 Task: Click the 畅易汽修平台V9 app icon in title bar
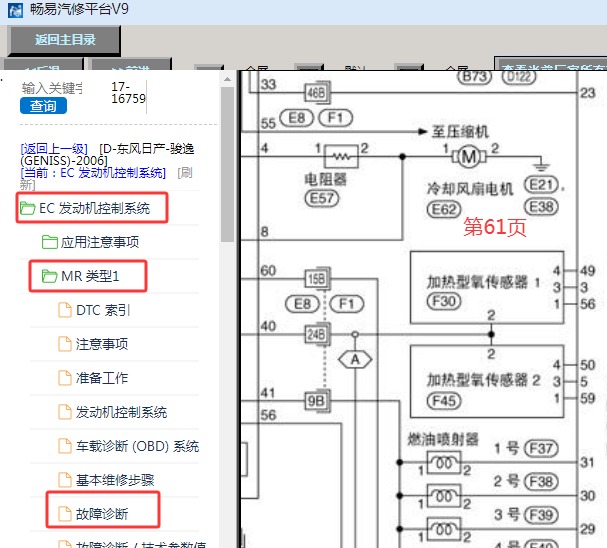[x=15, y=10]
